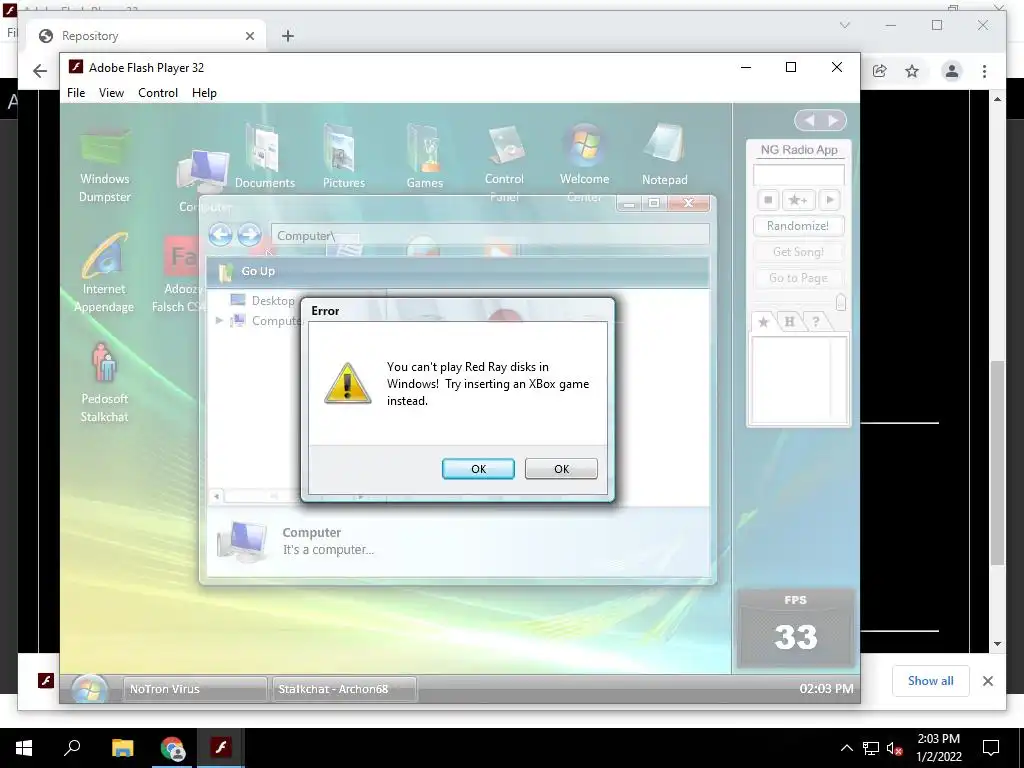Click the yellow warning icon in Error dialog

click(347, 384)
